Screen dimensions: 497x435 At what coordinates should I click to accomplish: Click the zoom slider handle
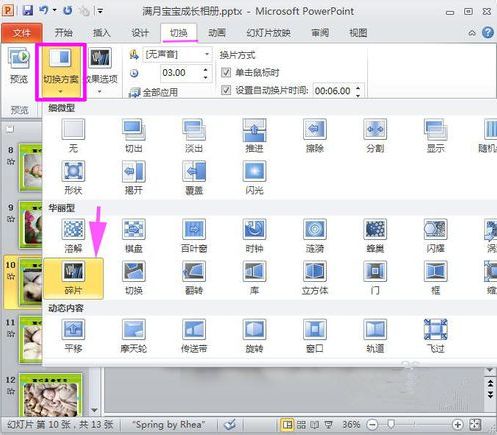point(392,425)
